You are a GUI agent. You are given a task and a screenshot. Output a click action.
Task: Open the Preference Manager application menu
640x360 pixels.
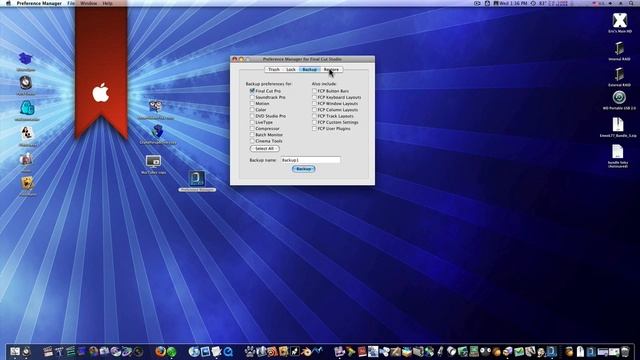click(x=39, y=3)
